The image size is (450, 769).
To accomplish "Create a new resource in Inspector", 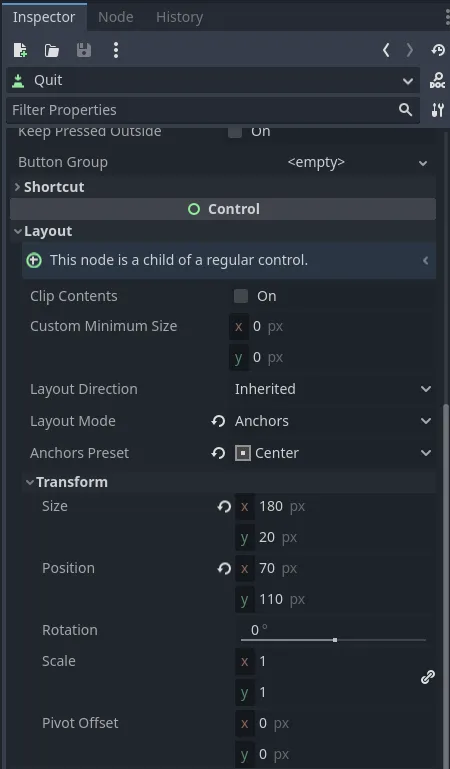I will point(20,50).
